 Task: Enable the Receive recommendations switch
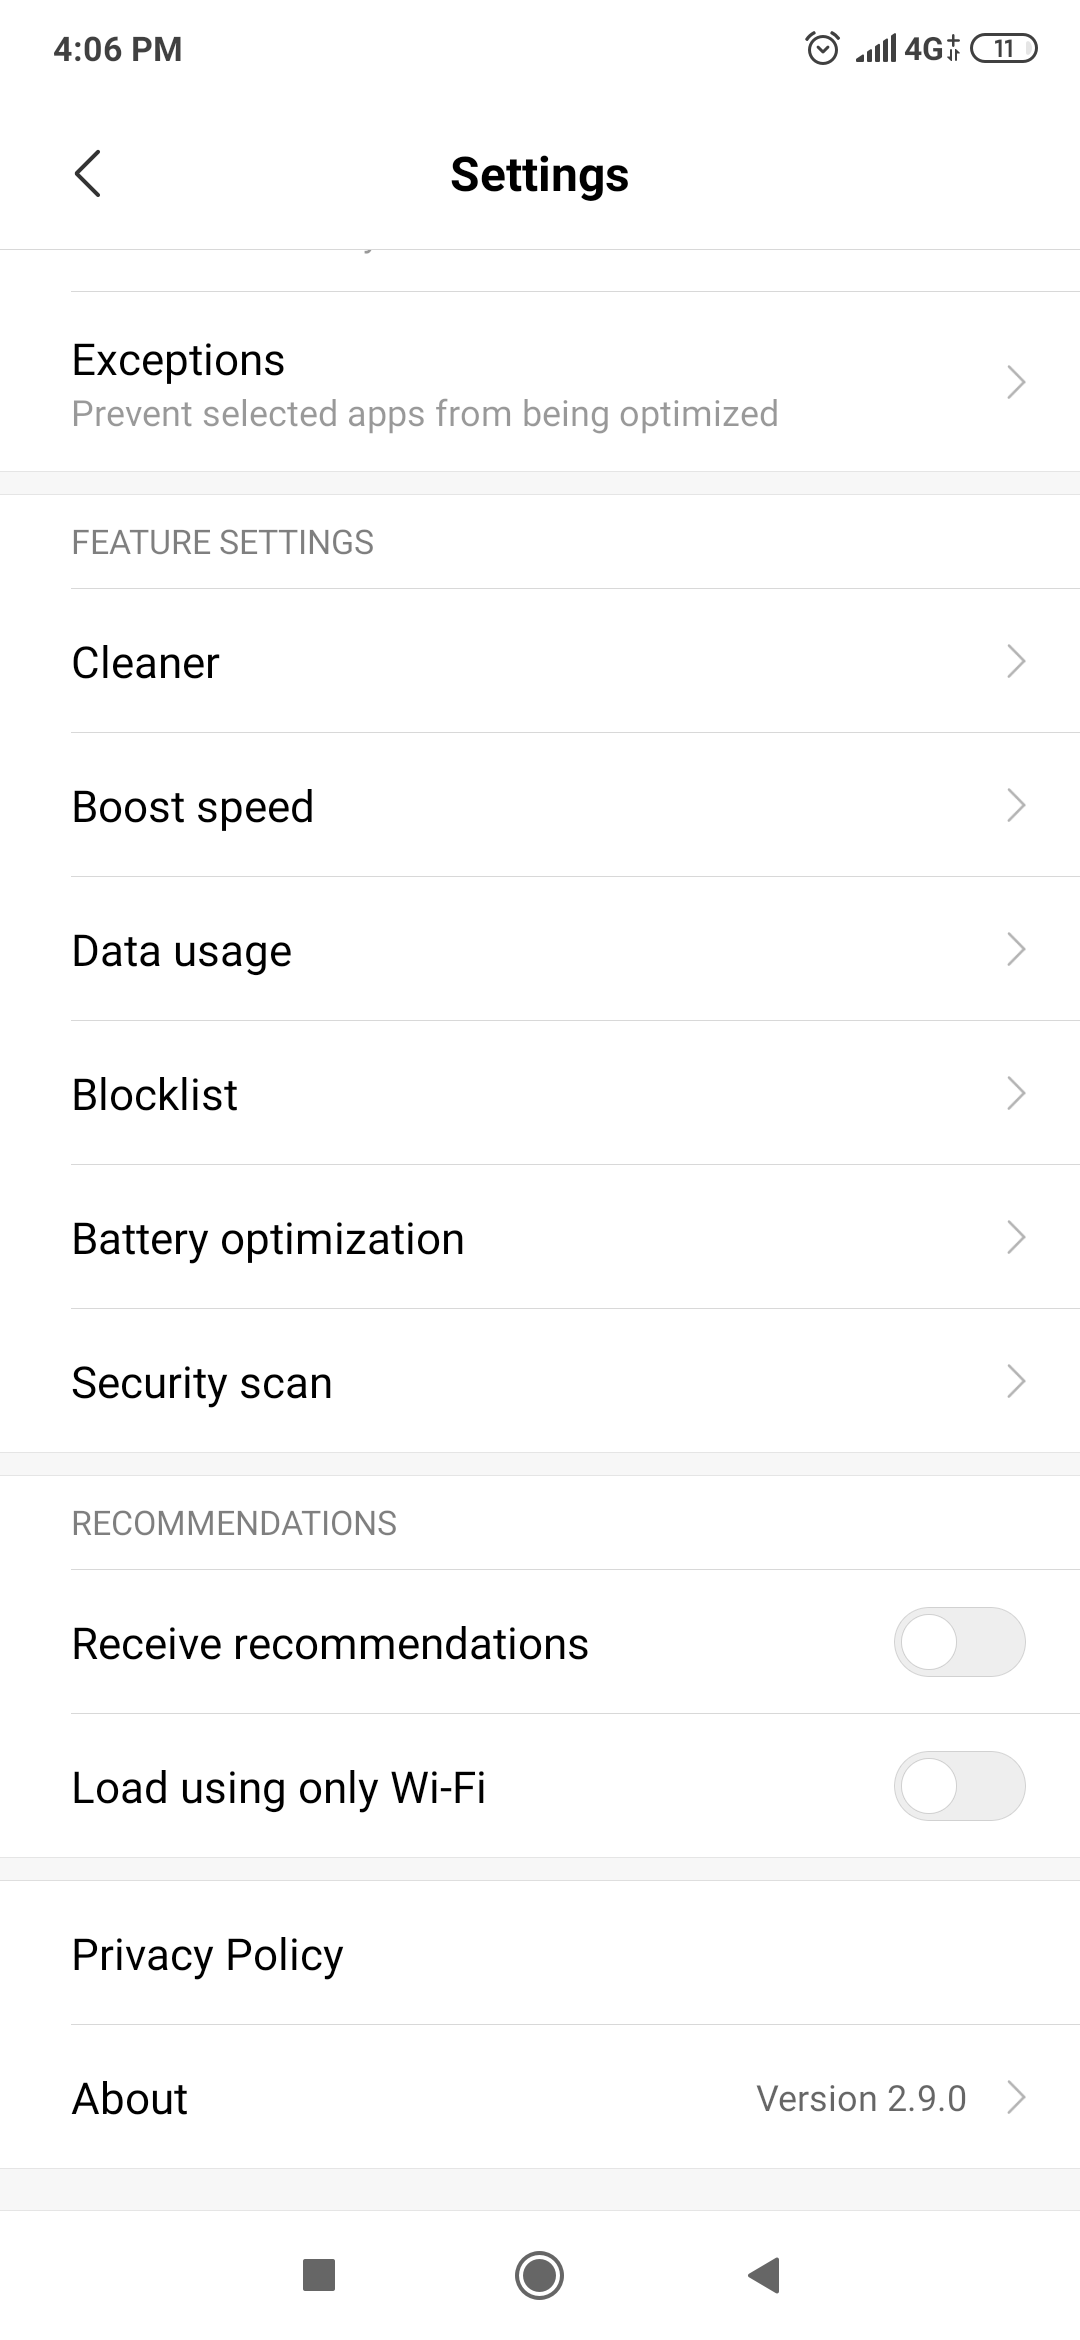click(960, 1642)
